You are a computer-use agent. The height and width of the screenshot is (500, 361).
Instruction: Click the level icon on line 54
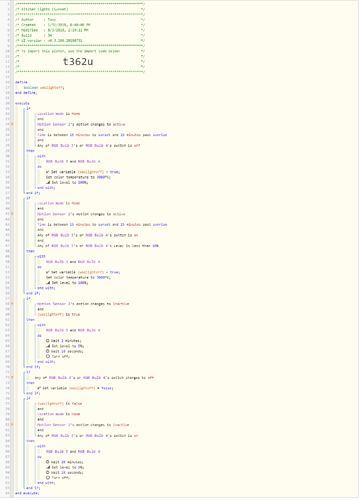pyautogui.click(x=48, y=283)
